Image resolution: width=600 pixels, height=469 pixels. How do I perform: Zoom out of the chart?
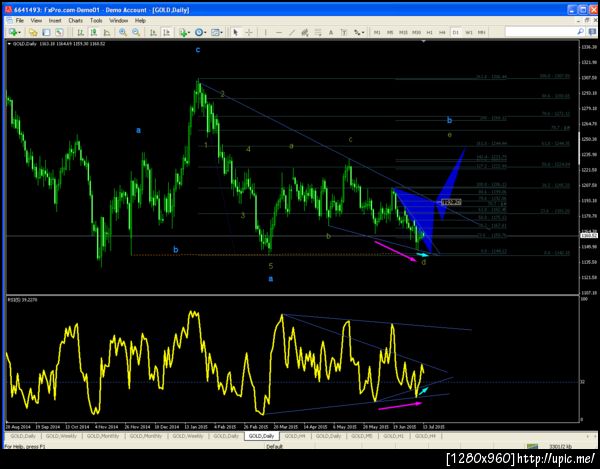pyautogui.click(x=136, y=33)
